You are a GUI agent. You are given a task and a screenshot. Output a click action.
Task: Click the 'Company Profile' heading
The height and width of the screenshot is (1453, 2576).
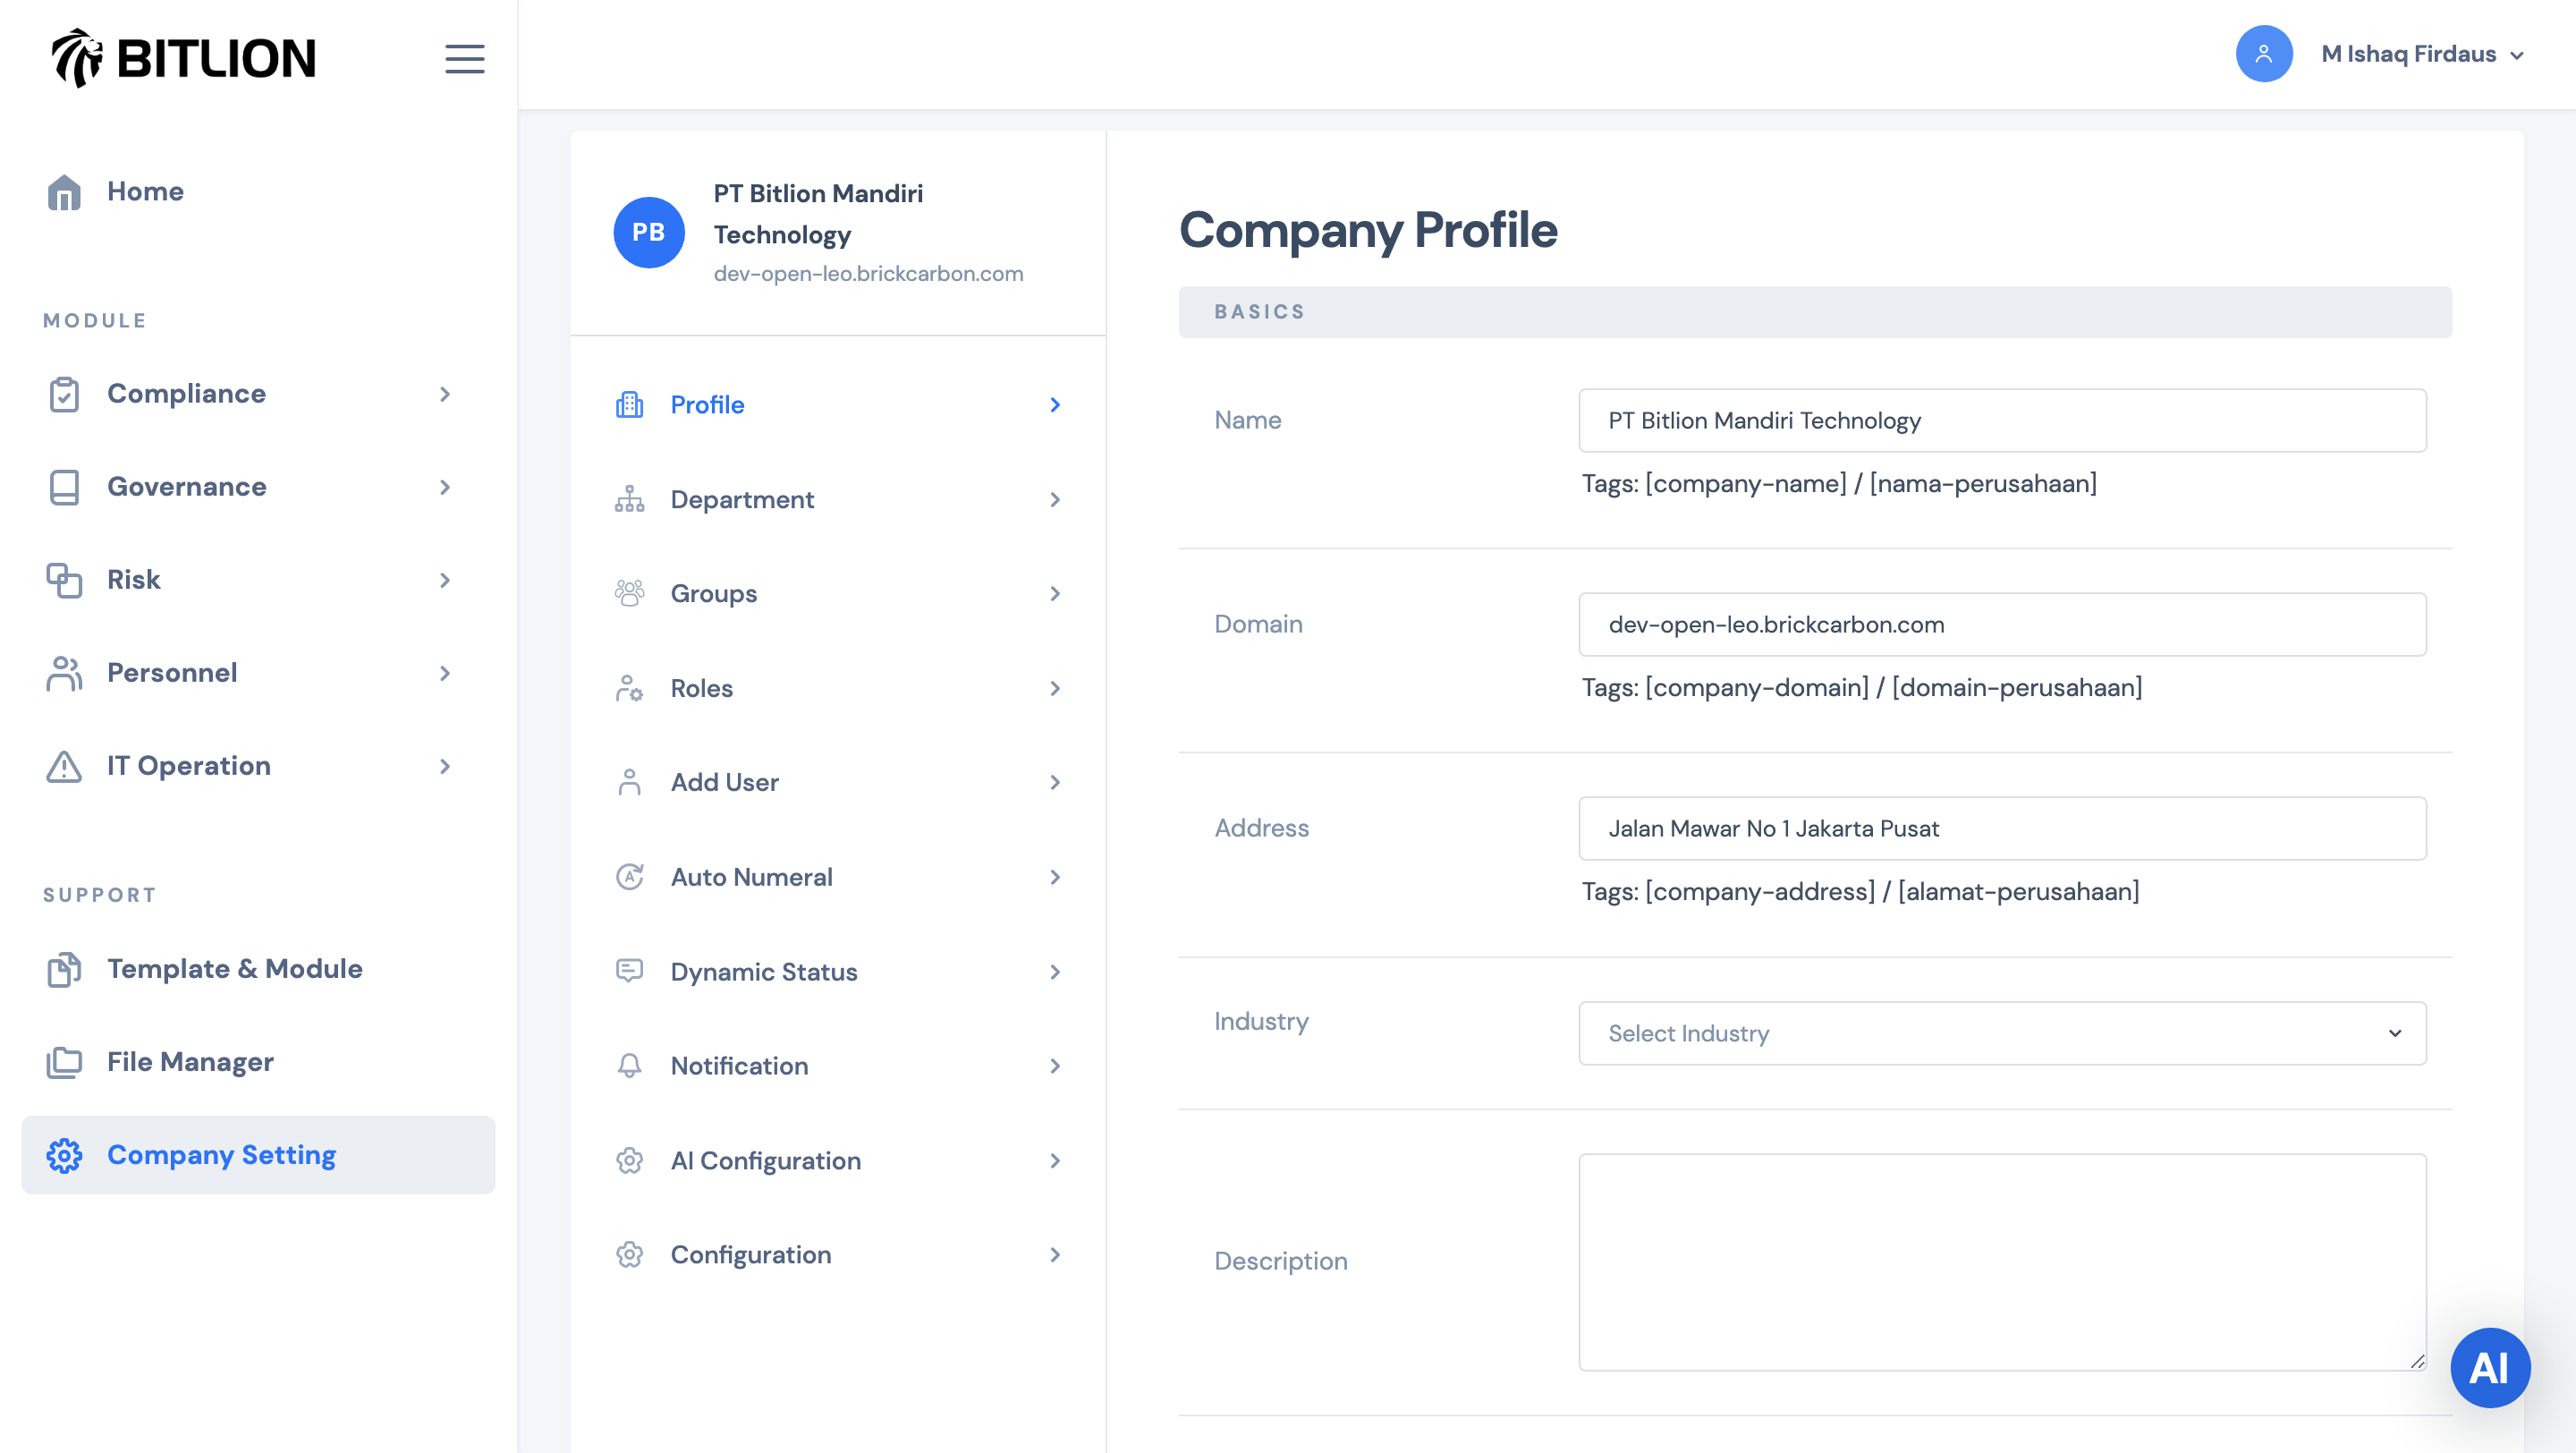1368,230
